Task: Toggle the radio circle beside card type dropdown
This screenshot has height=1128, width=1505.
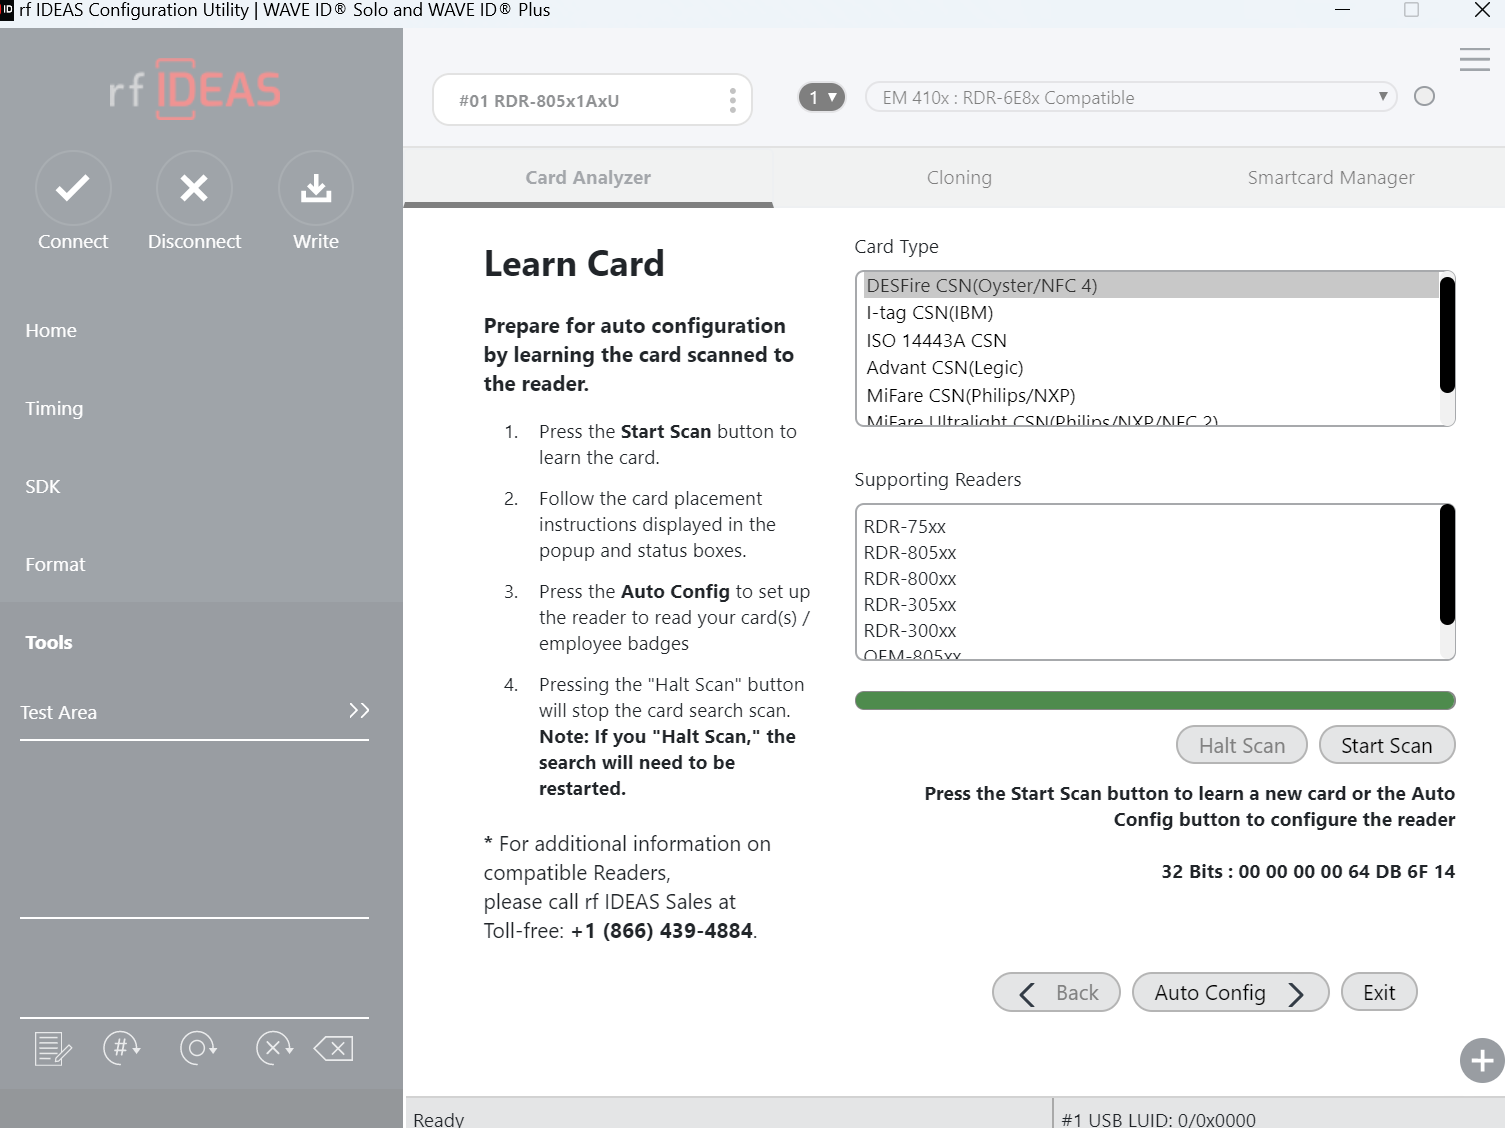Action: coord(1424,97)
